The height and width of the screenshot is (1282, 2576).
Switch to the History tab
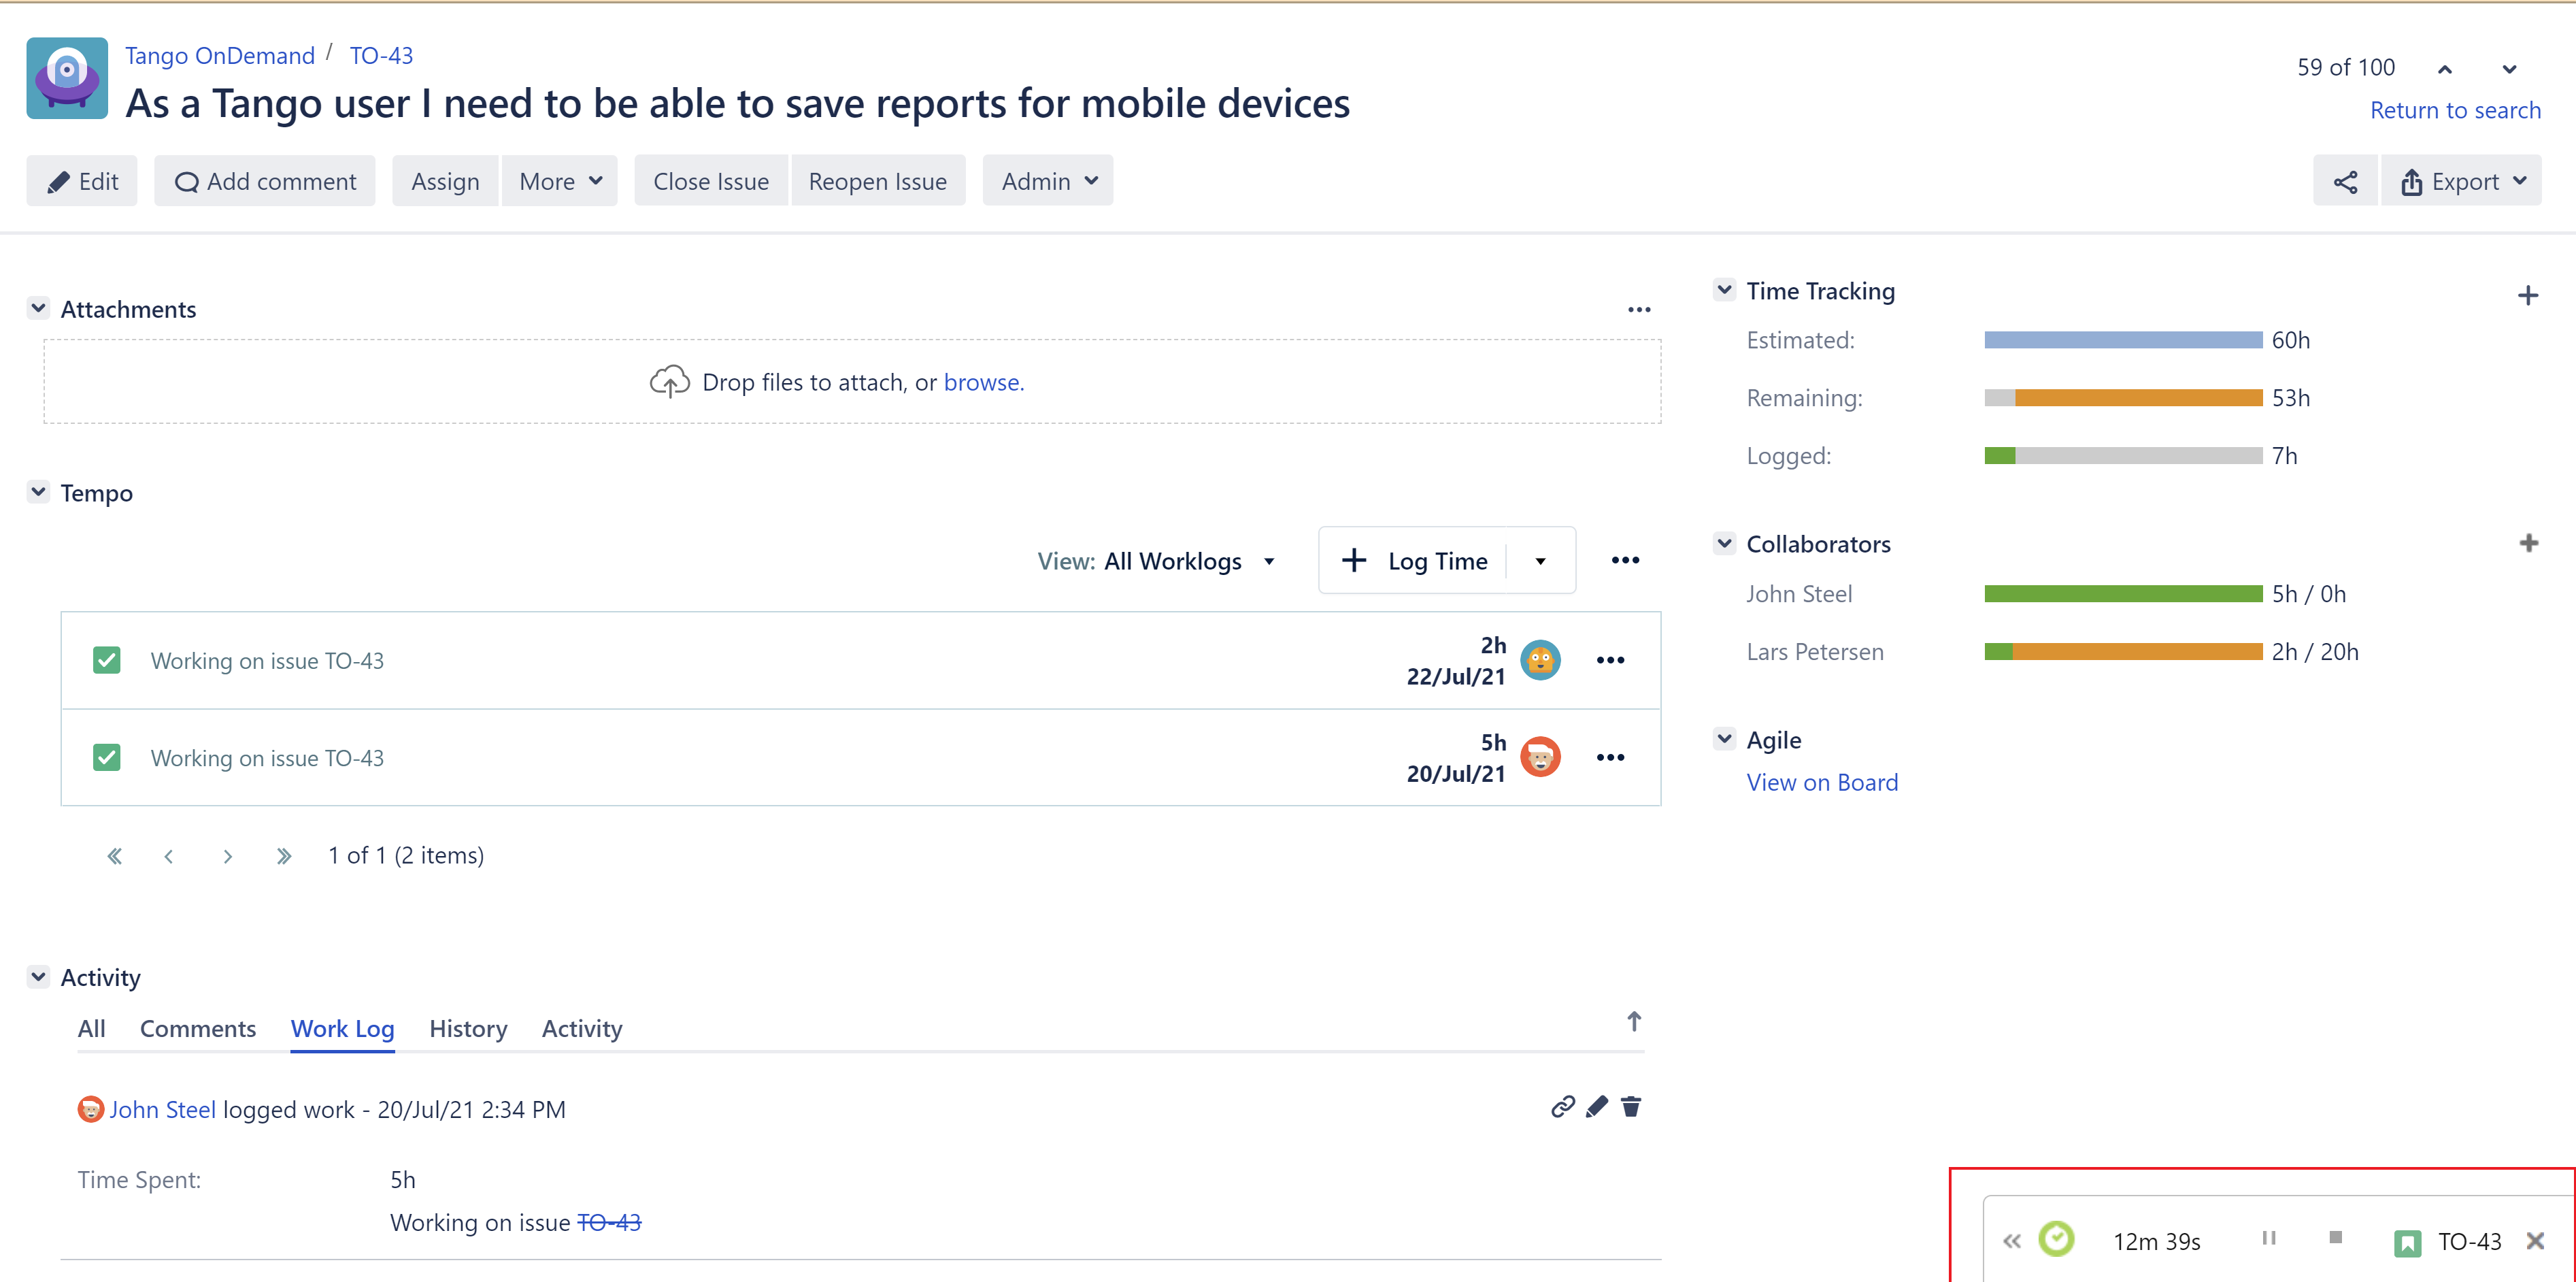(468, 1028)
